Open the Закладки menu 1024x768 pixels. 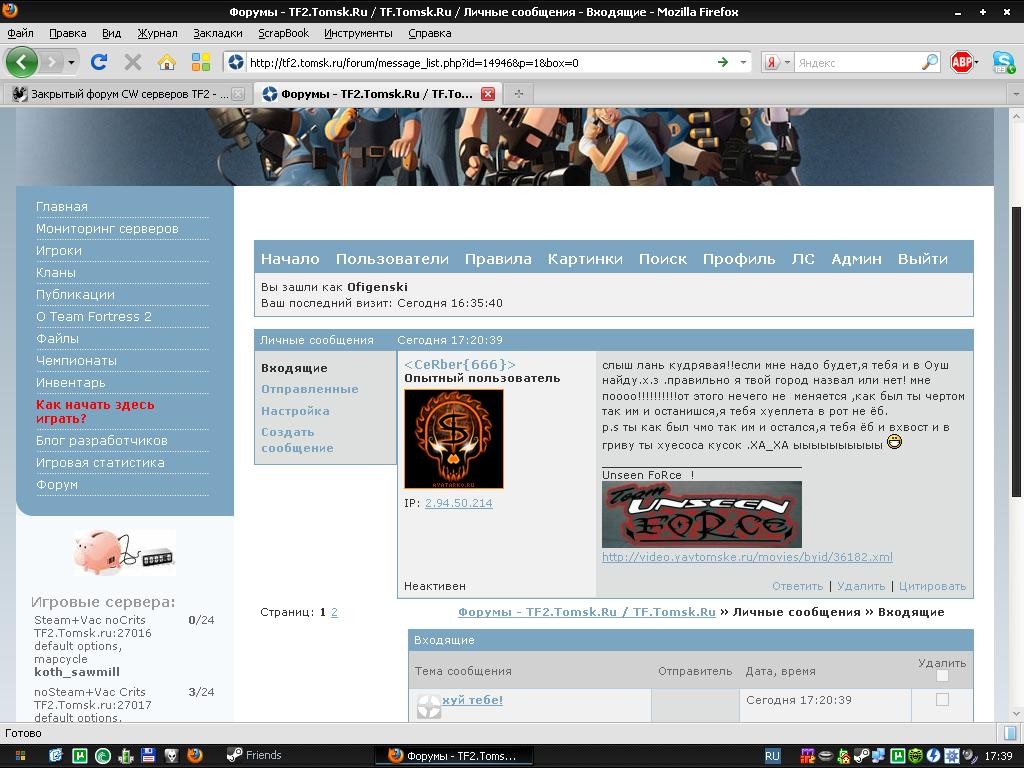(217, 33)
